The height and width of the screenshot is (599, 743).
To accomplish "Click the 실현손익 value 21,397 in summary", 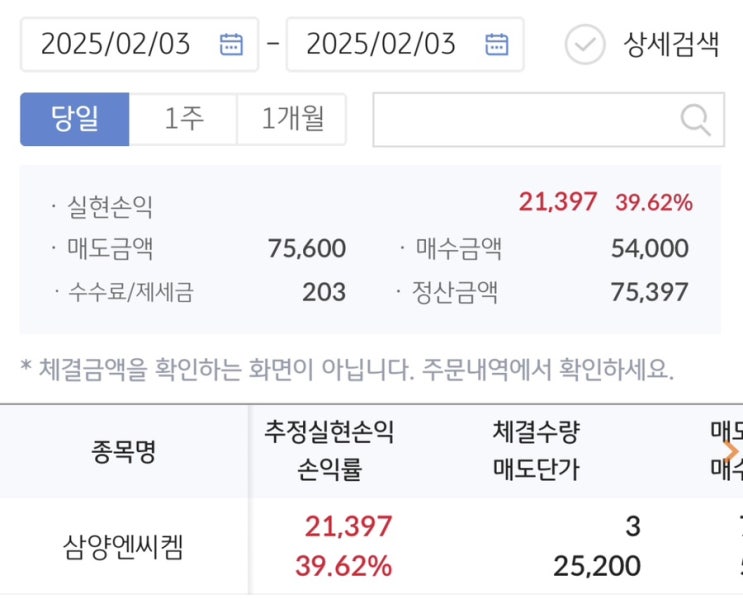I will [557, 202].
